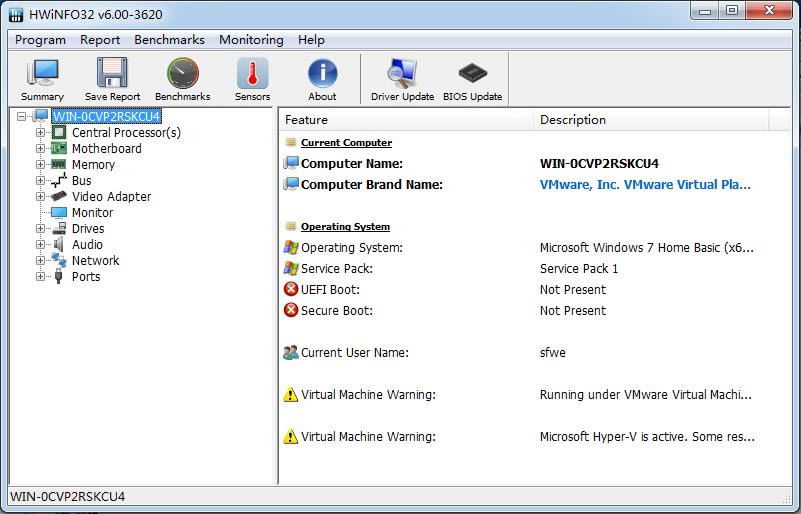Expand the Bus node

coord(40,180)
